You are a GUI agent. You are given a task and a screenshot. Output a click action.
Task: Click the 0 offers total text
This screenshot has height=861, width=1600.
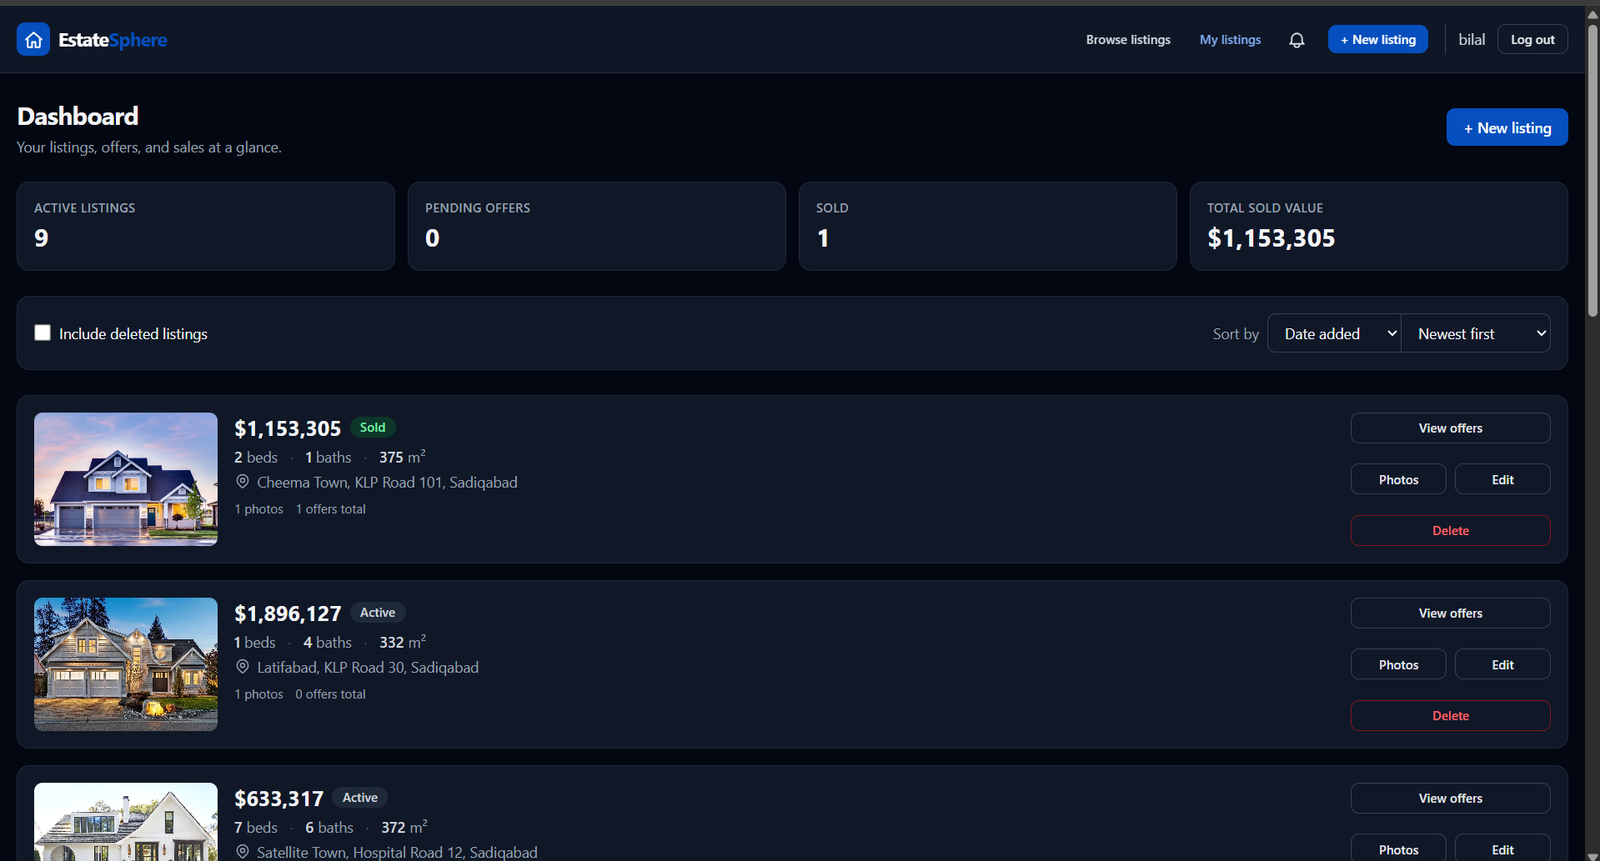331,694
